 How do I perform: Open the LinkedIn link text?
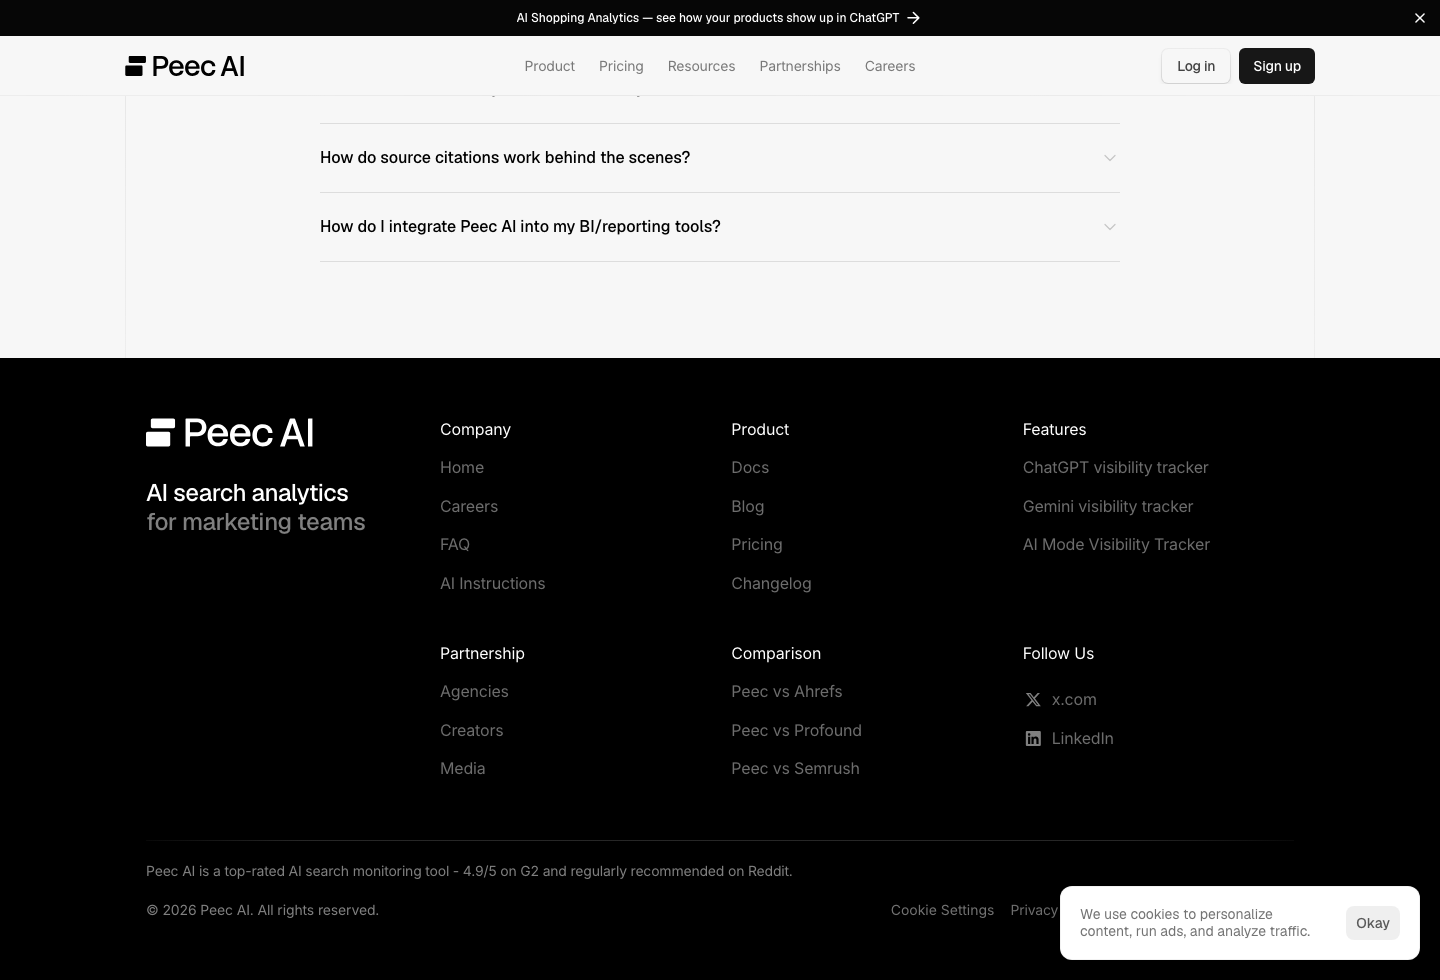click(1083, 739)
